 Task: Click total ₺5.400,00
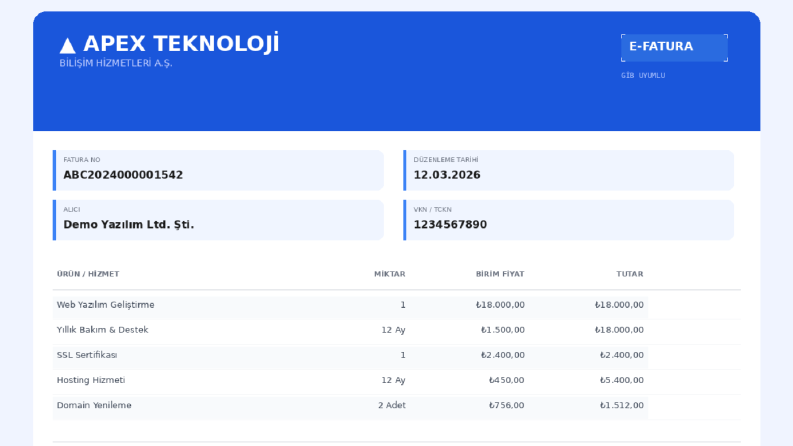(x=622, y=380)
